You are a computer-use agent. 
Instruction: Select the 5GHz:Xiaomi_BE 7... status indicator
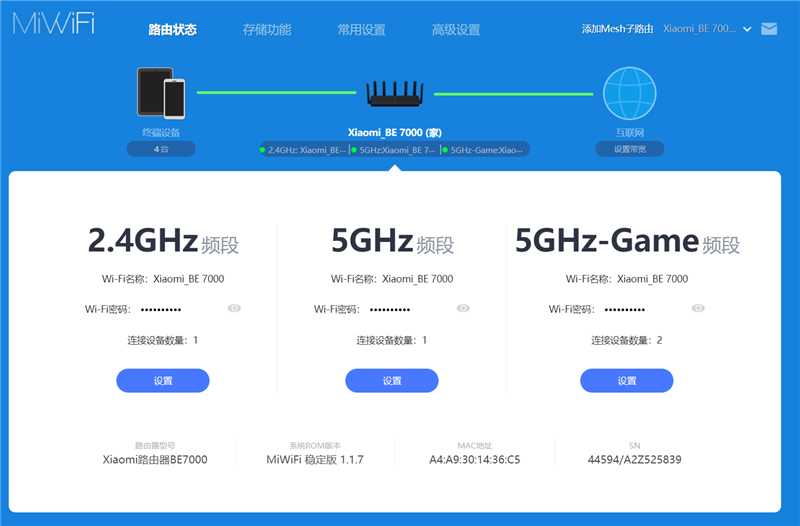click(x=393, y=150)
